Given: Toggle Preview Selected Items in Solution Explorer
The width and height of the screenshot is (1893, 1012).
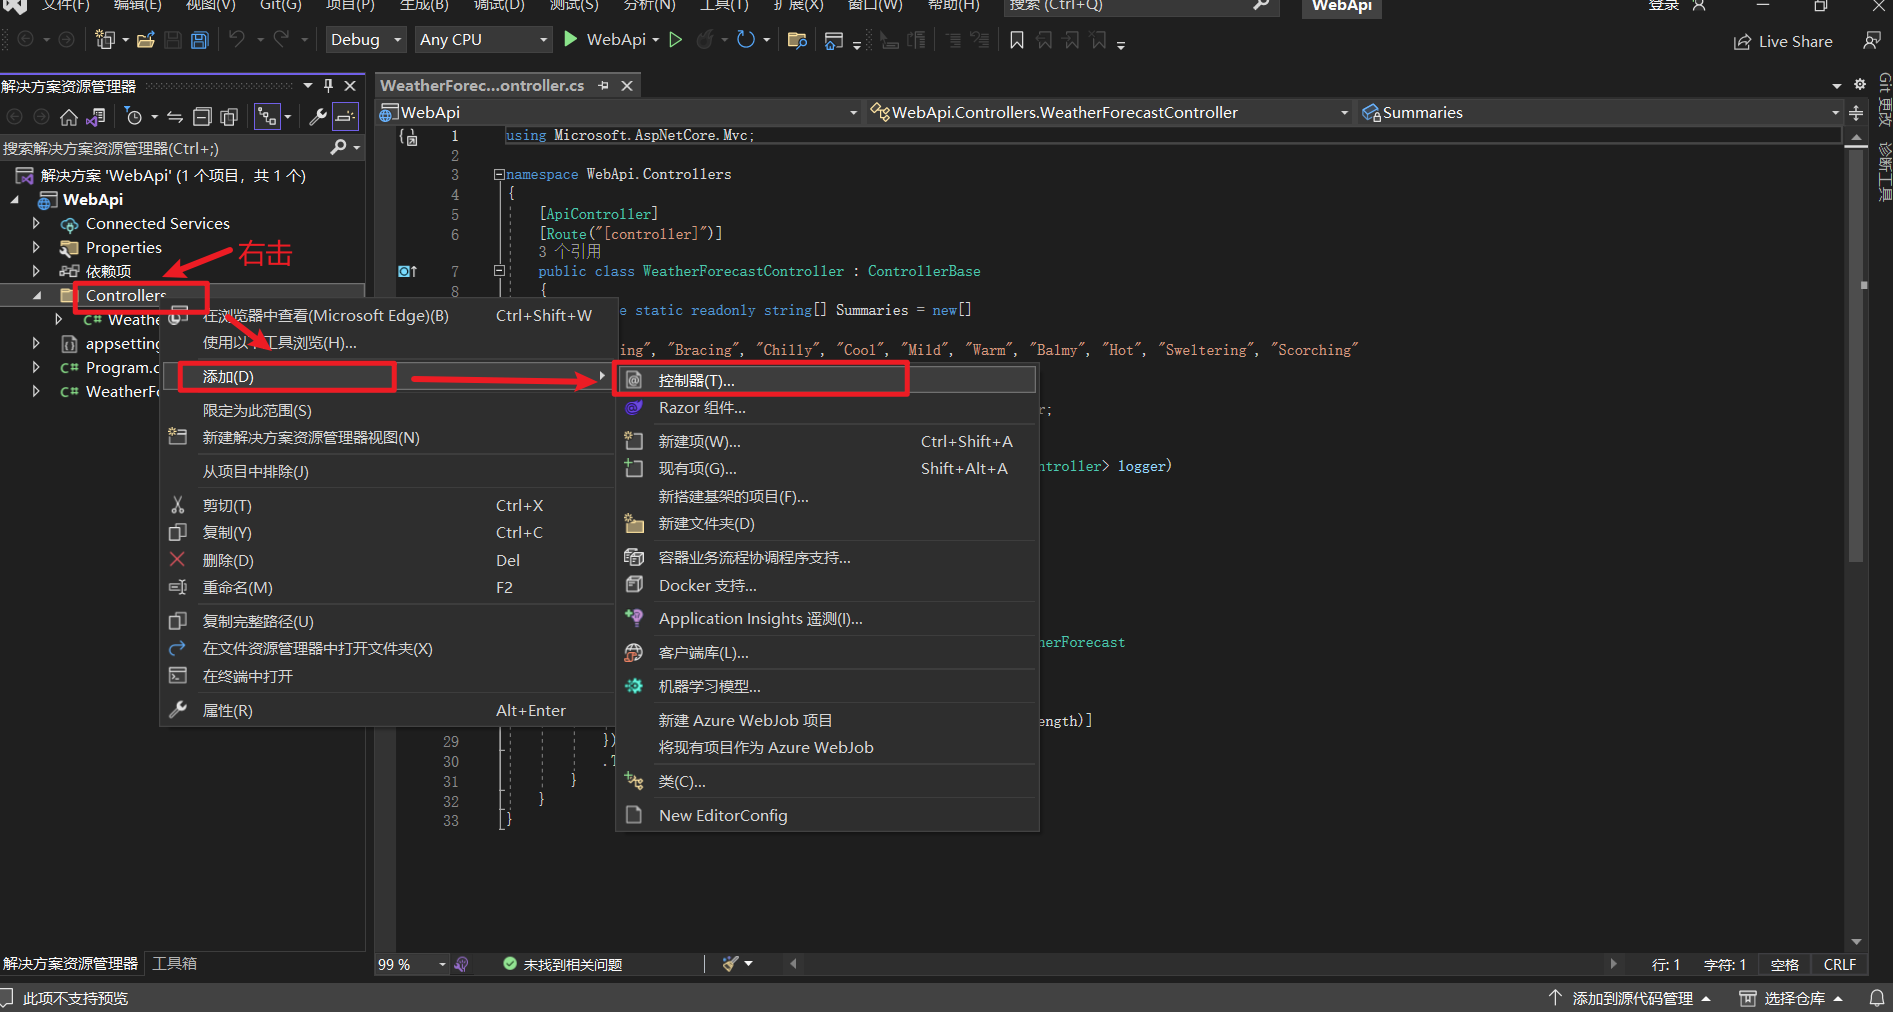Looking at the screenshot, I should [345, 117].
